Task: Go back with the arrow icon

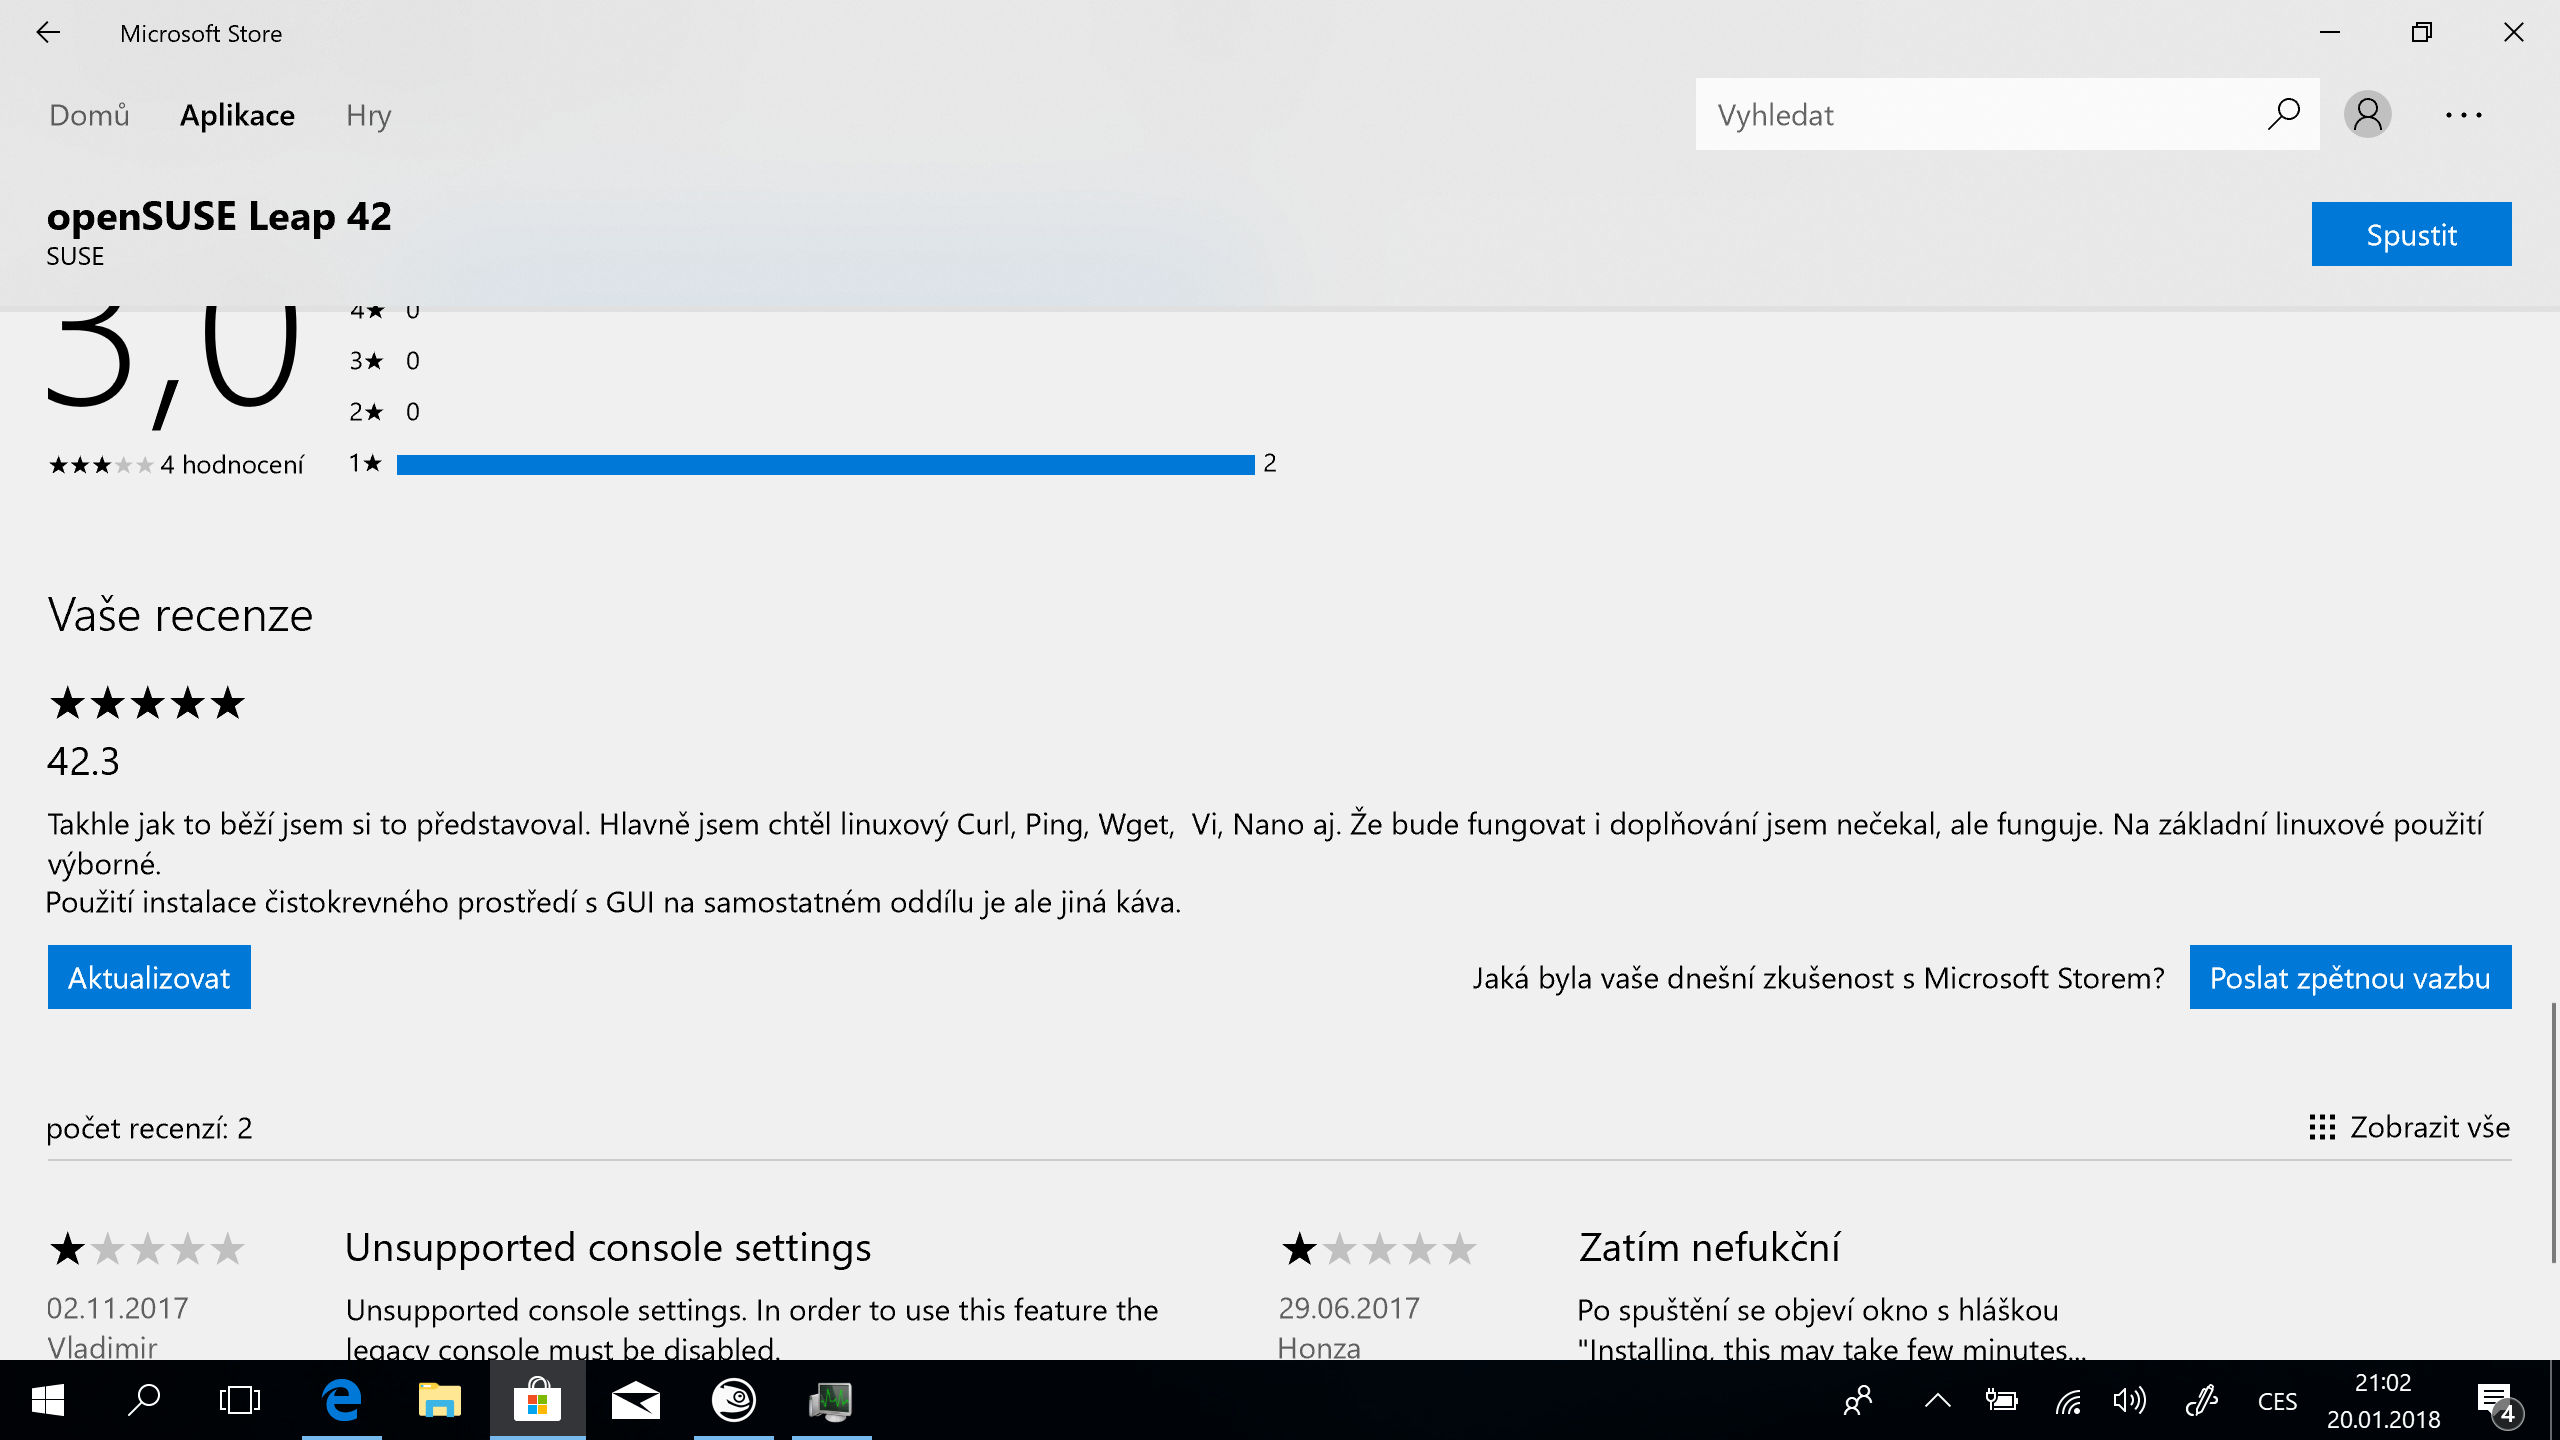Action: tap(48, 33)
